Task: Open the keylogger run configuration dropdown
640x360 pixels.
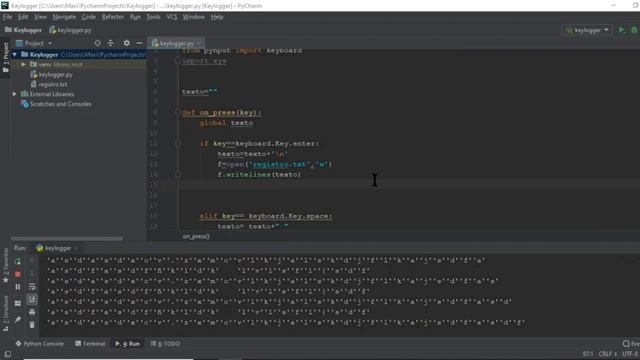Action: (587, 30)
